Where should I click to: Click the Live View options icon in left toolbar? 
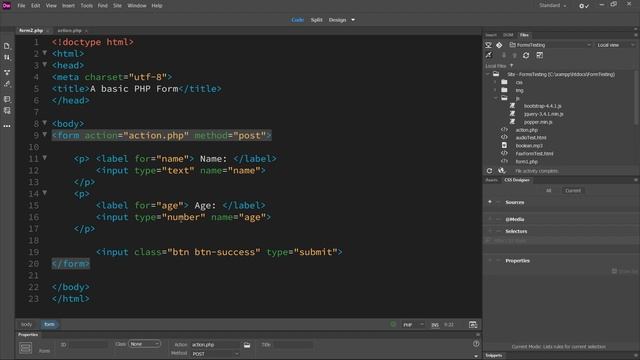(x=7, y=72)
